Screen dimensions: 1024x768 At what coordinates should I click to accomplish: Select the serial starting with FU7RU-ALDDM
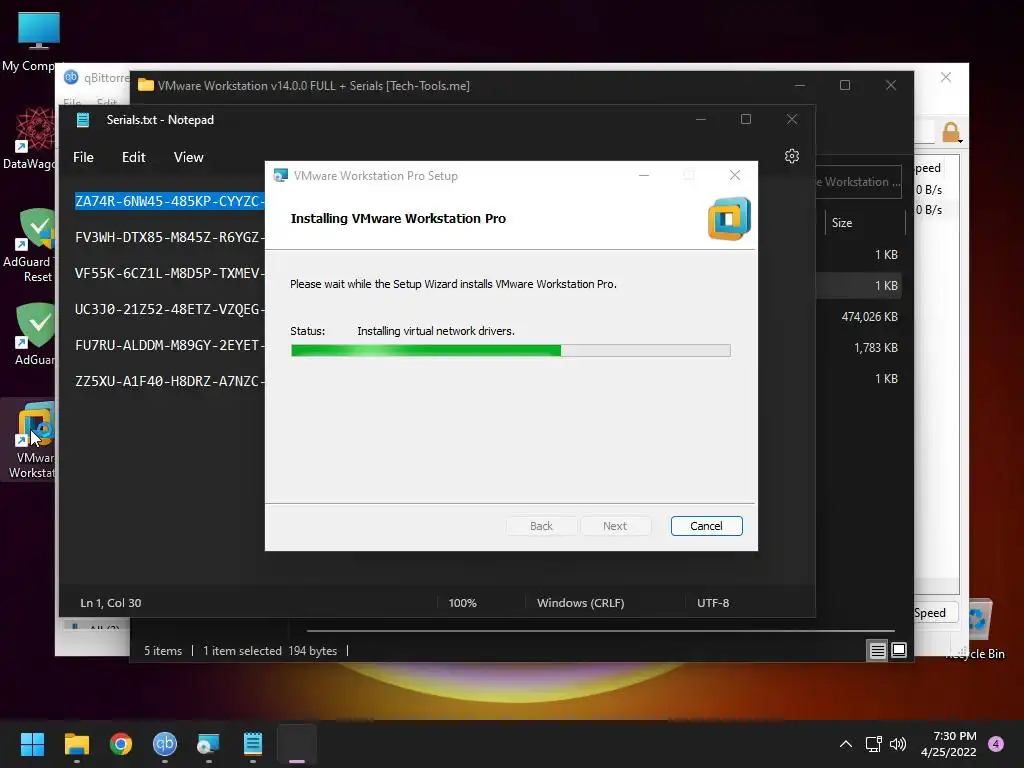(170, 345)
